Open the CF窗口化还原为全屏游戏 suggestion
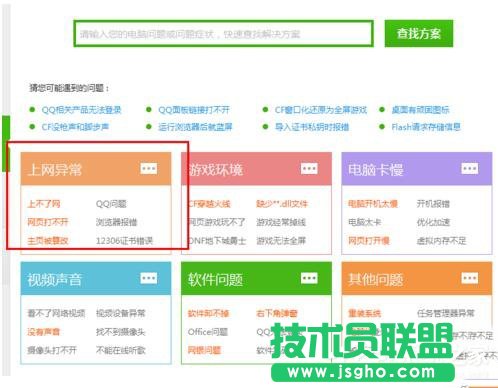This screenshot has height=388, width=498. tap(321, 110)
